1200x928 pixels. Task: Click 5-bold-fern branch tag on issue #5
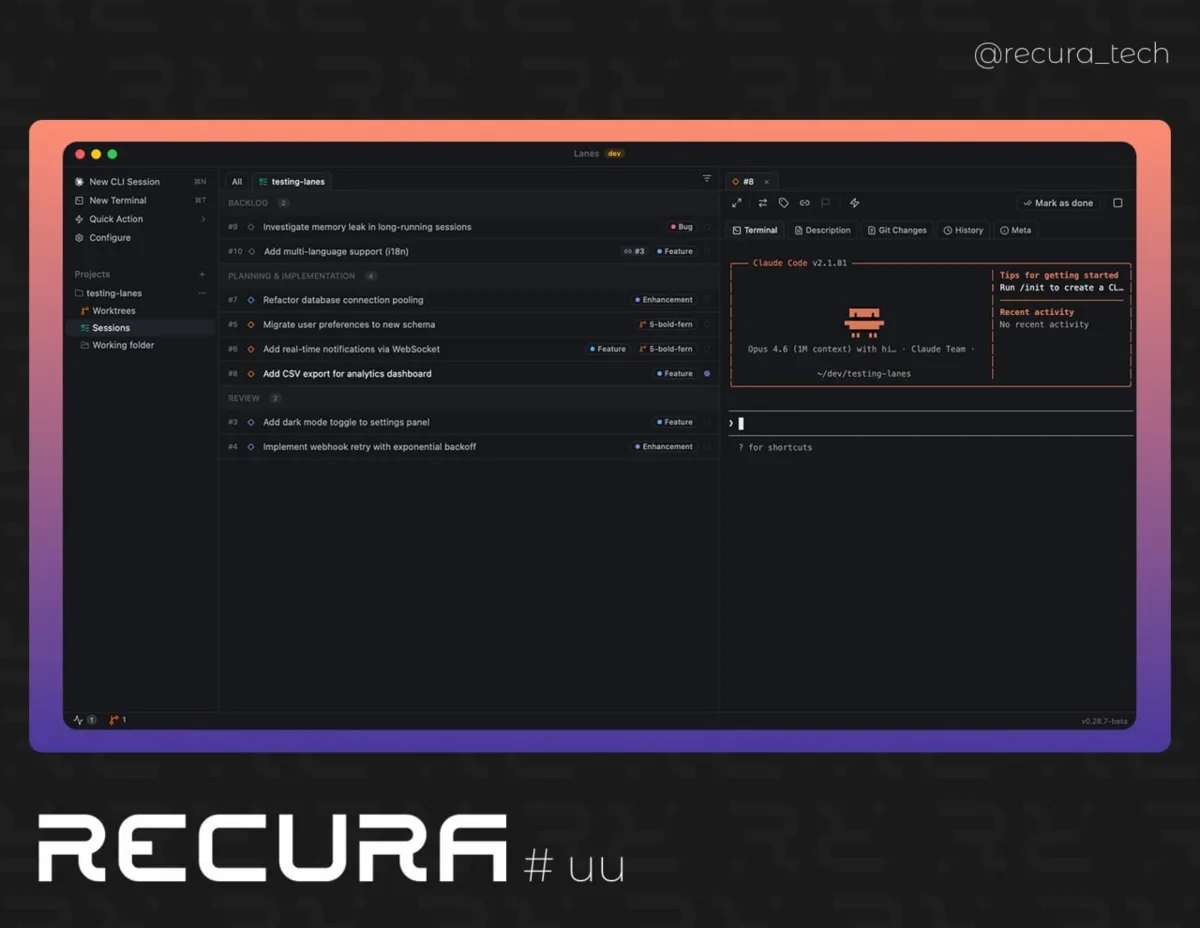[666, 325]
